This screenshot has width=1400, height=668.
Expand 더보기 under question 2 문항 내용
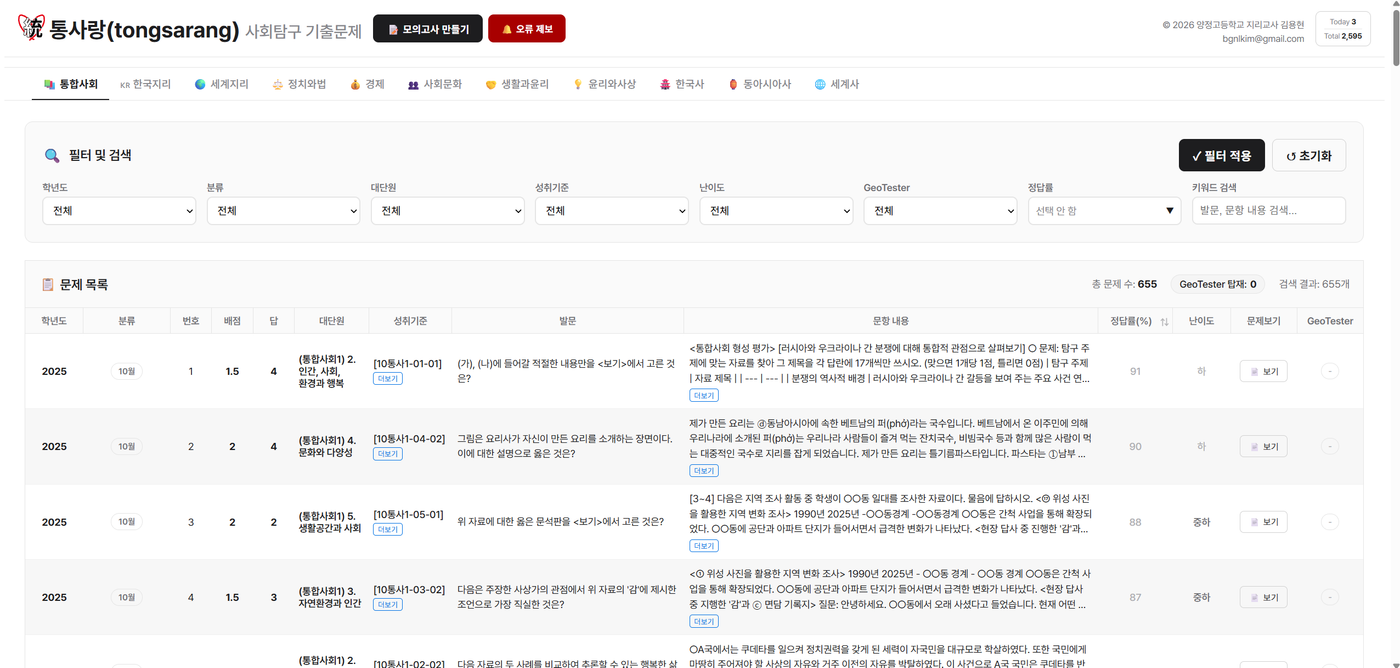click(x=704, y=470)
